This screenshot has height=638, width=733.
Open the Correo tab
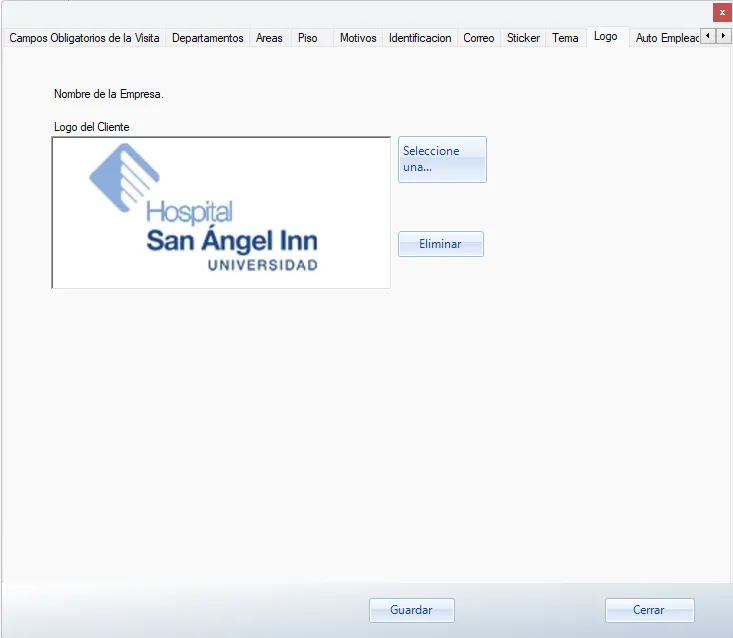coord(479,38)
